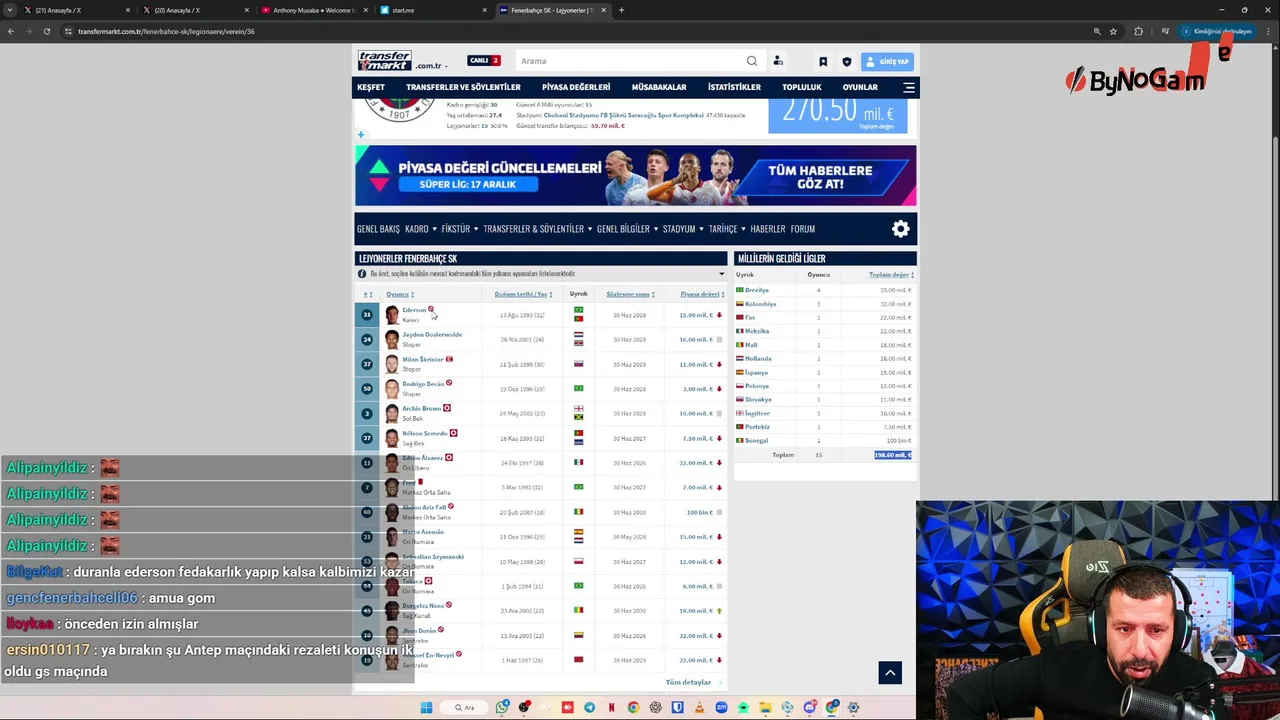Viewport: 1280px width, 720px height.
Task: Open ChatGPT icon in the taskbar
Action: tap(655, 707)
